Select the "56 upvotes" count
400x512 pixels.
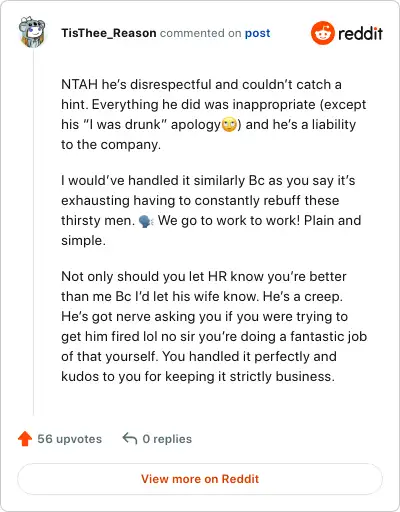point(69,439)
